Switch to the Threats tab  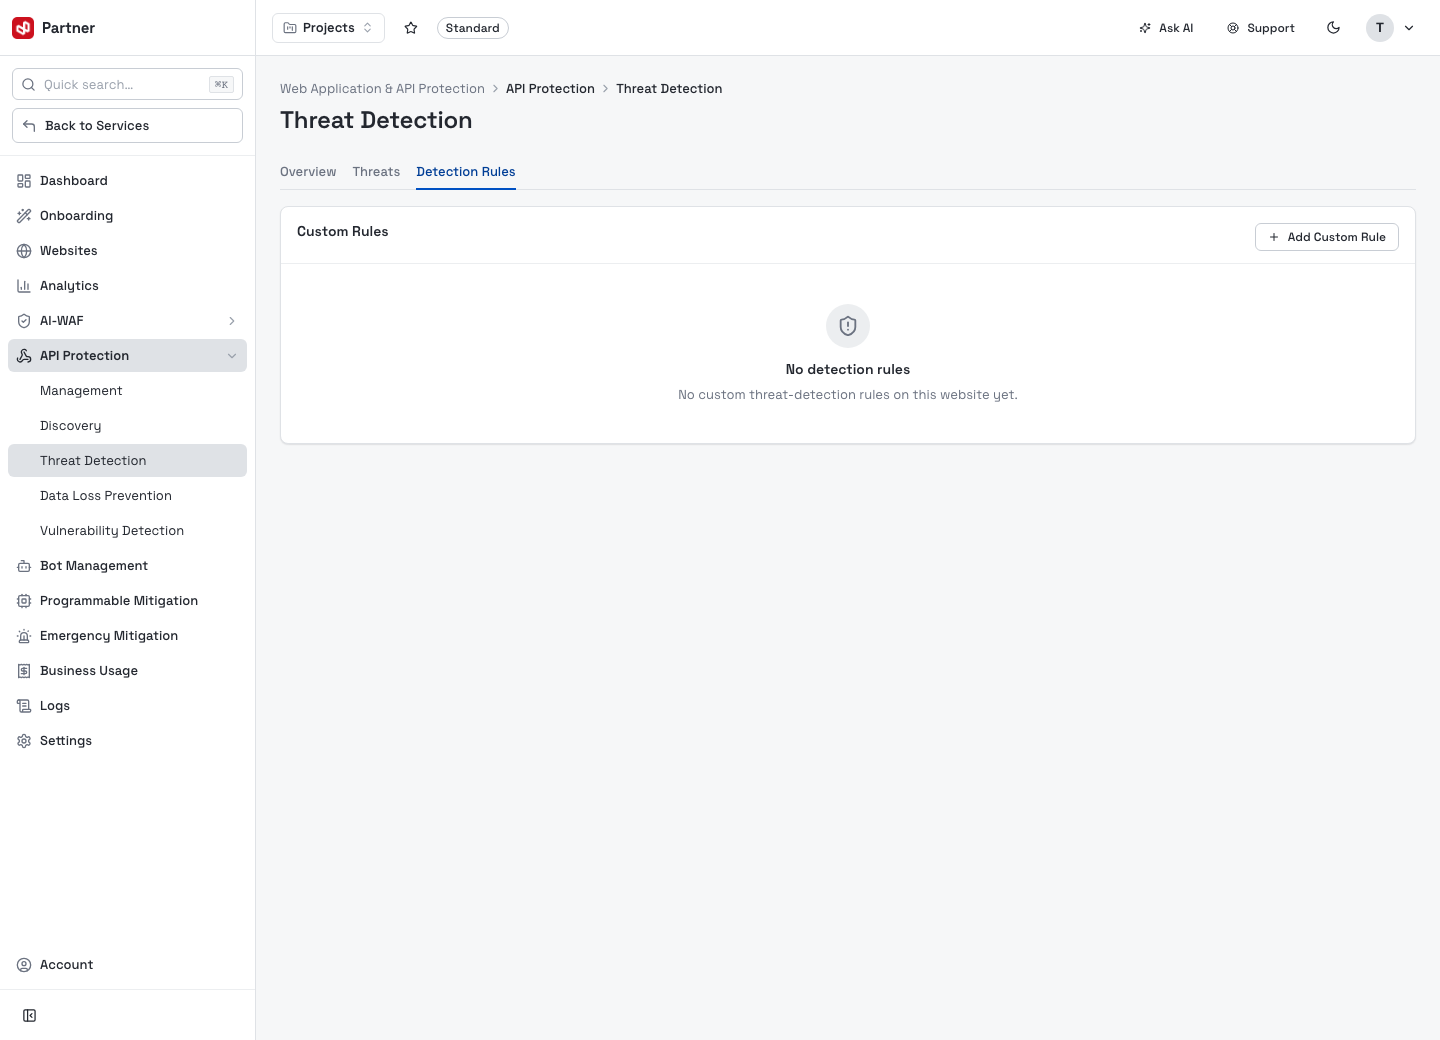coord(376,172)
